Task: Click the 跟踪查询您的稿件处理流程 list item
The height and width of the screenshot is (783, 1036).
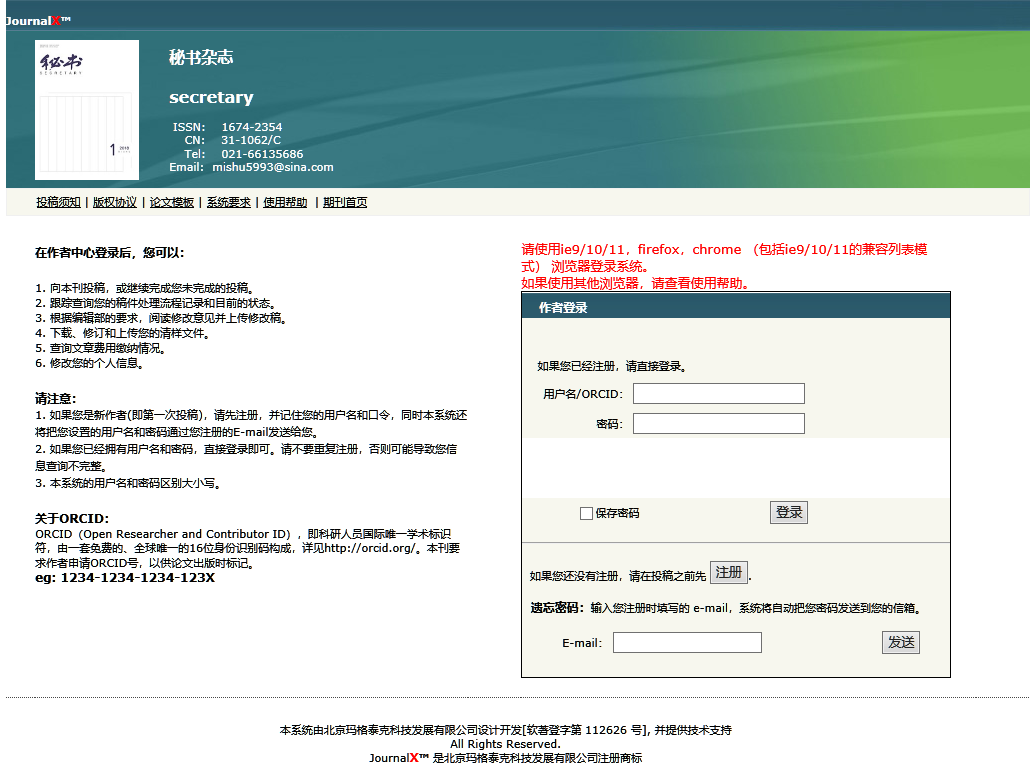Action: click(x=156, y=303)
